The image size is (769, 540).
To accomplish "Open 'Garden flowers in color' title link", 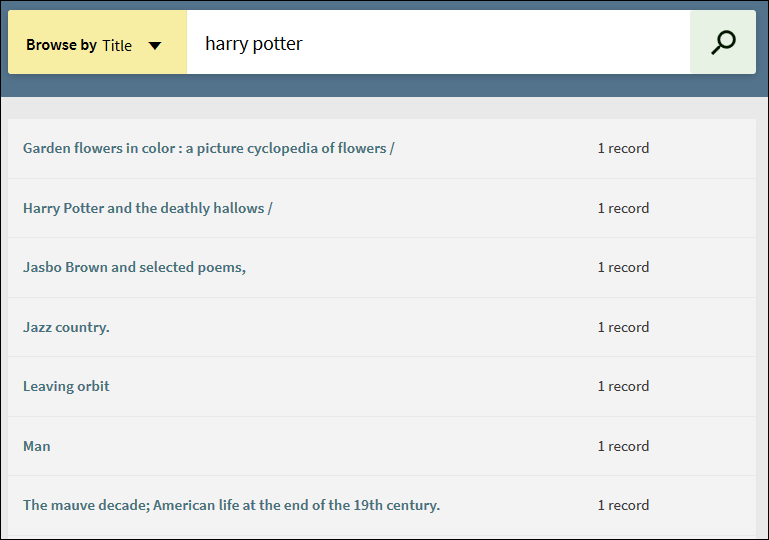I will pos(208,148).
